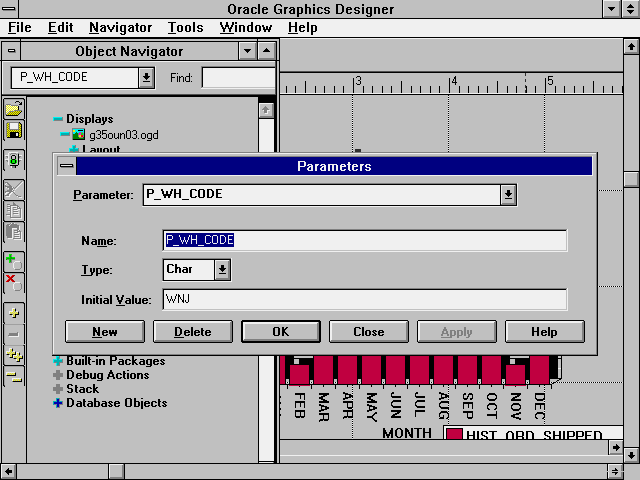Expand the Built-in Packages node
The height and width of the screenshot is (480, 640).
[58, 361]
